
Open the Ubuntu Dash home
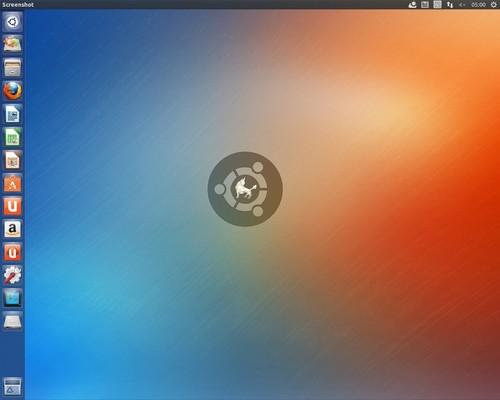pyautogui.click(x=12, y=22)
